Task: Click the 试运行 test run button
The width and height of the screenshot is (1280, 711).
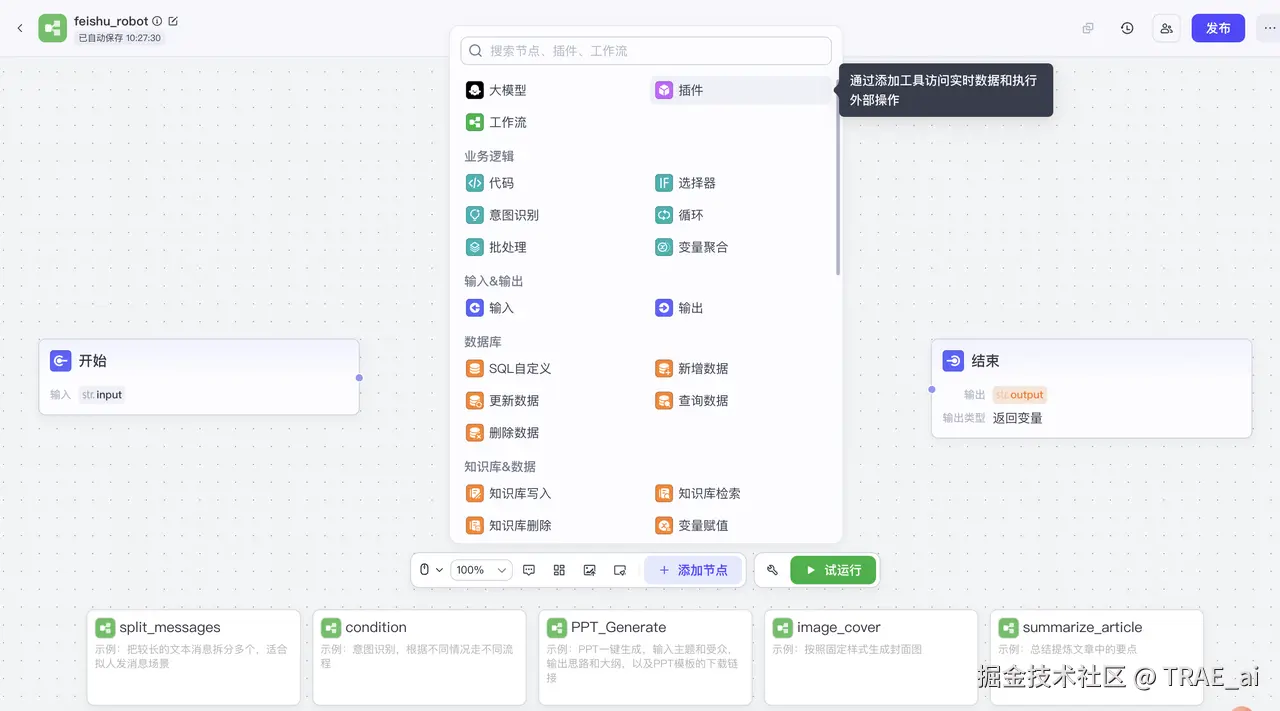Action: tap(833, 570)
